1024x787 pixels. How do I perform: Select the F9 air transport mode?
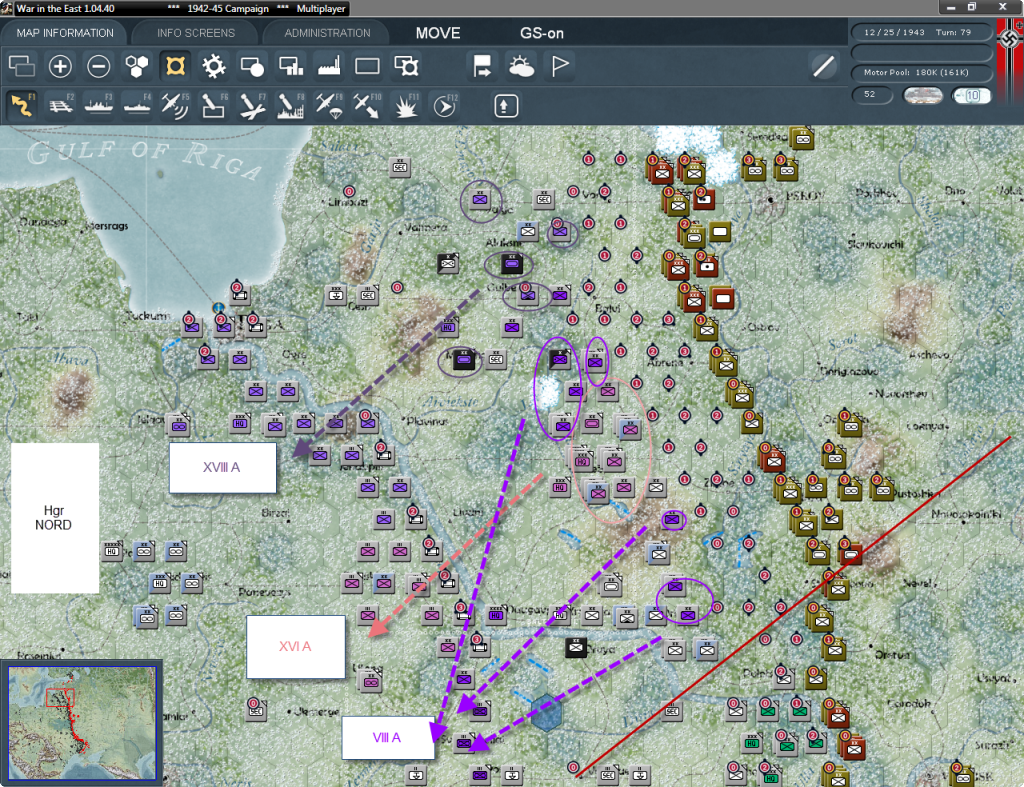click(328, 105)
